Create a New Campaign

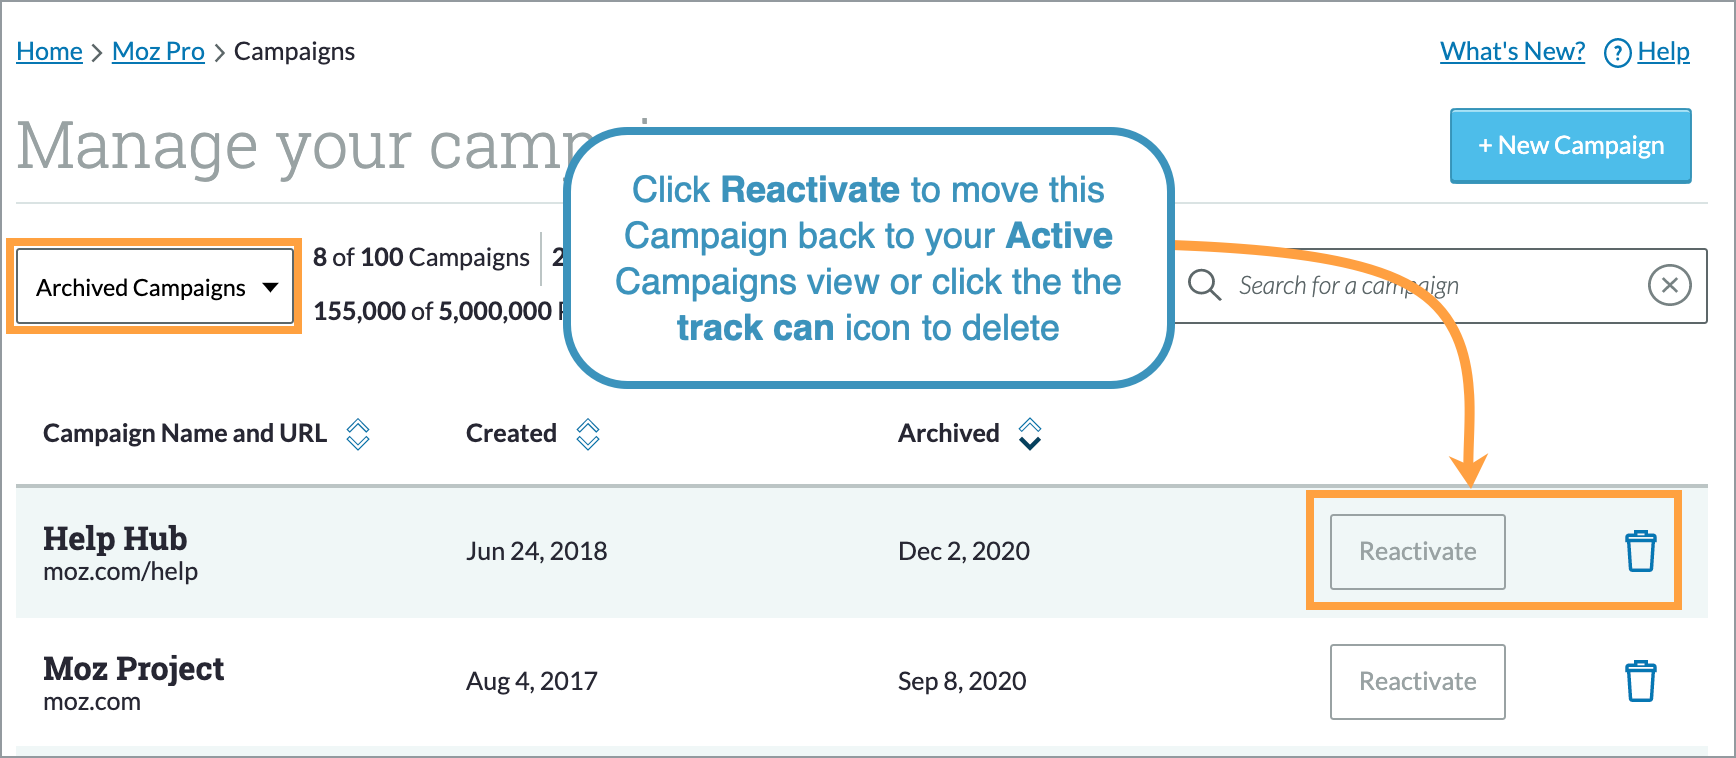pos(1570,145)
